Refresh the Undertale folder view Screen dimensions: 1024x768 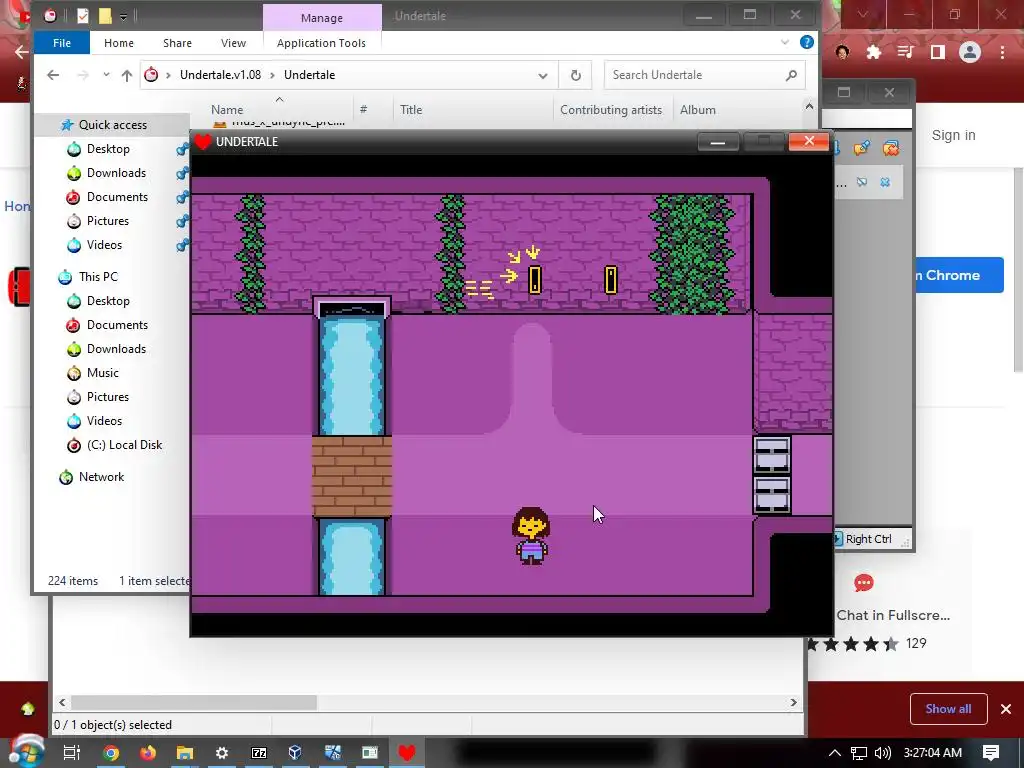pos(575,76)
